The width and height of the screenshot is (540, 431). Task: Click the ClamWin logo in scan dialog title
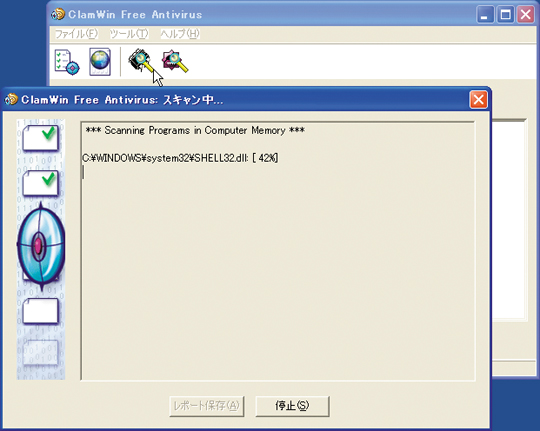[11, 99]
